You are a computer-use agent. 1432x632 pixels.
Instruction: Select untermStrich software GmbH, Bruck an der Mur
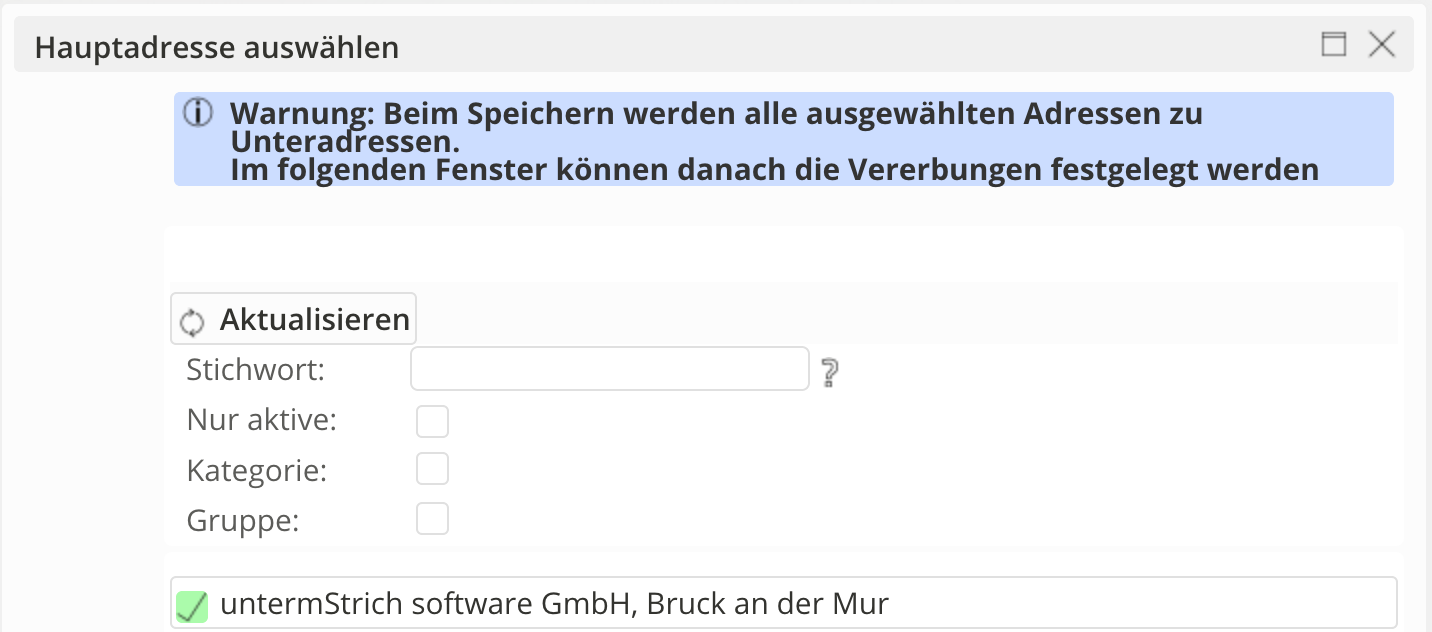554,603
